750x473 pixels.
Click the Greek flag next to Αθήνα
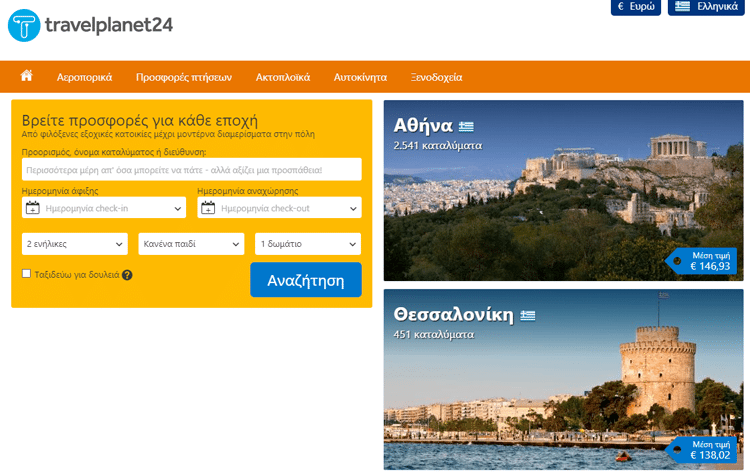(466, 127)
